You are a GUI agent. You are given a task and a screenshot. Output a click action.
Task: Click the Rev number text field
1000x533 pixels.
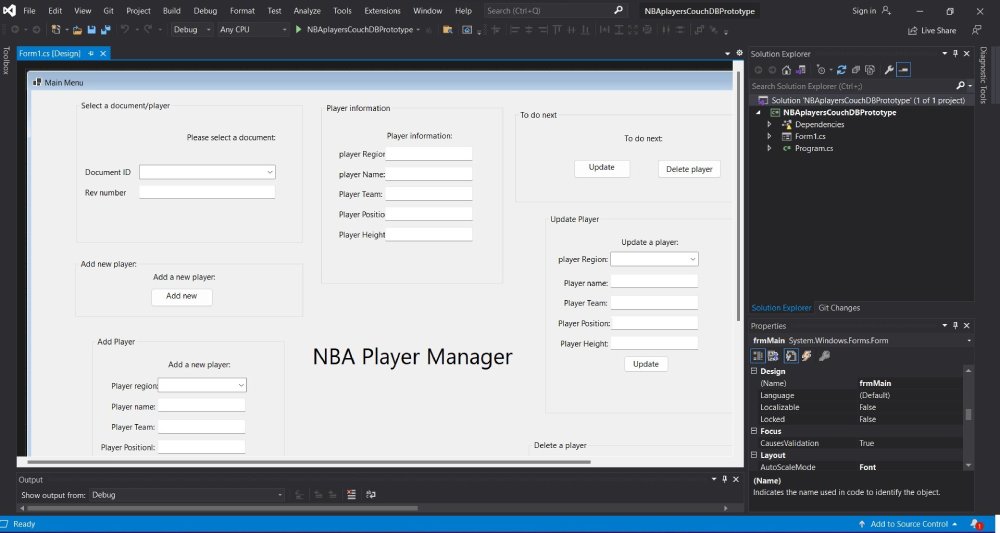(207, 192)
